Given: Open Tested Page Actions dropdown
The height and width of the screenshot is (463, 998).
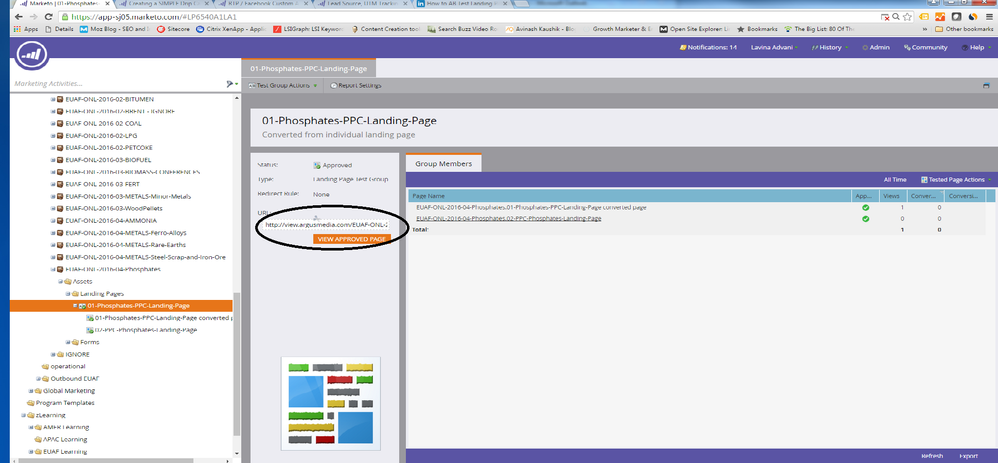Looking at the screenshot, I should (x=958, y=179).
